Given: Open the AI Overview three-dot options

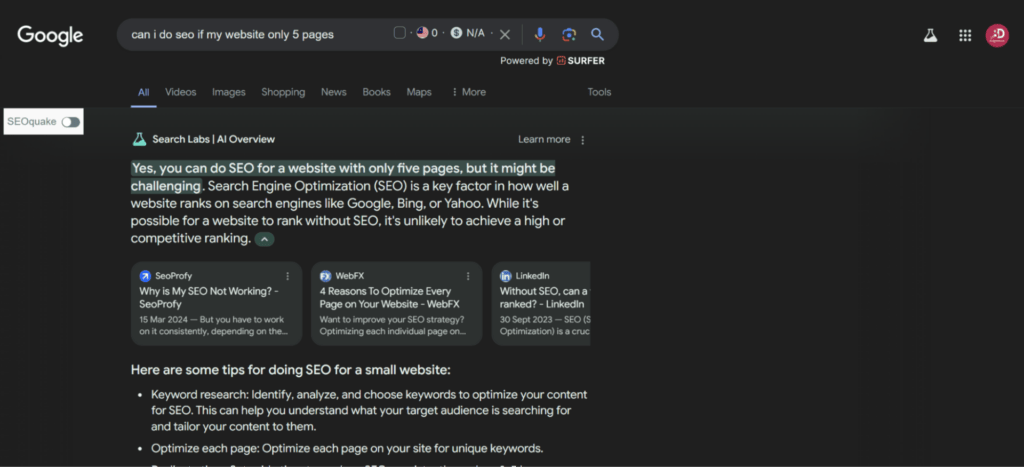Looking at the screenshot, I should coord(583,140).
